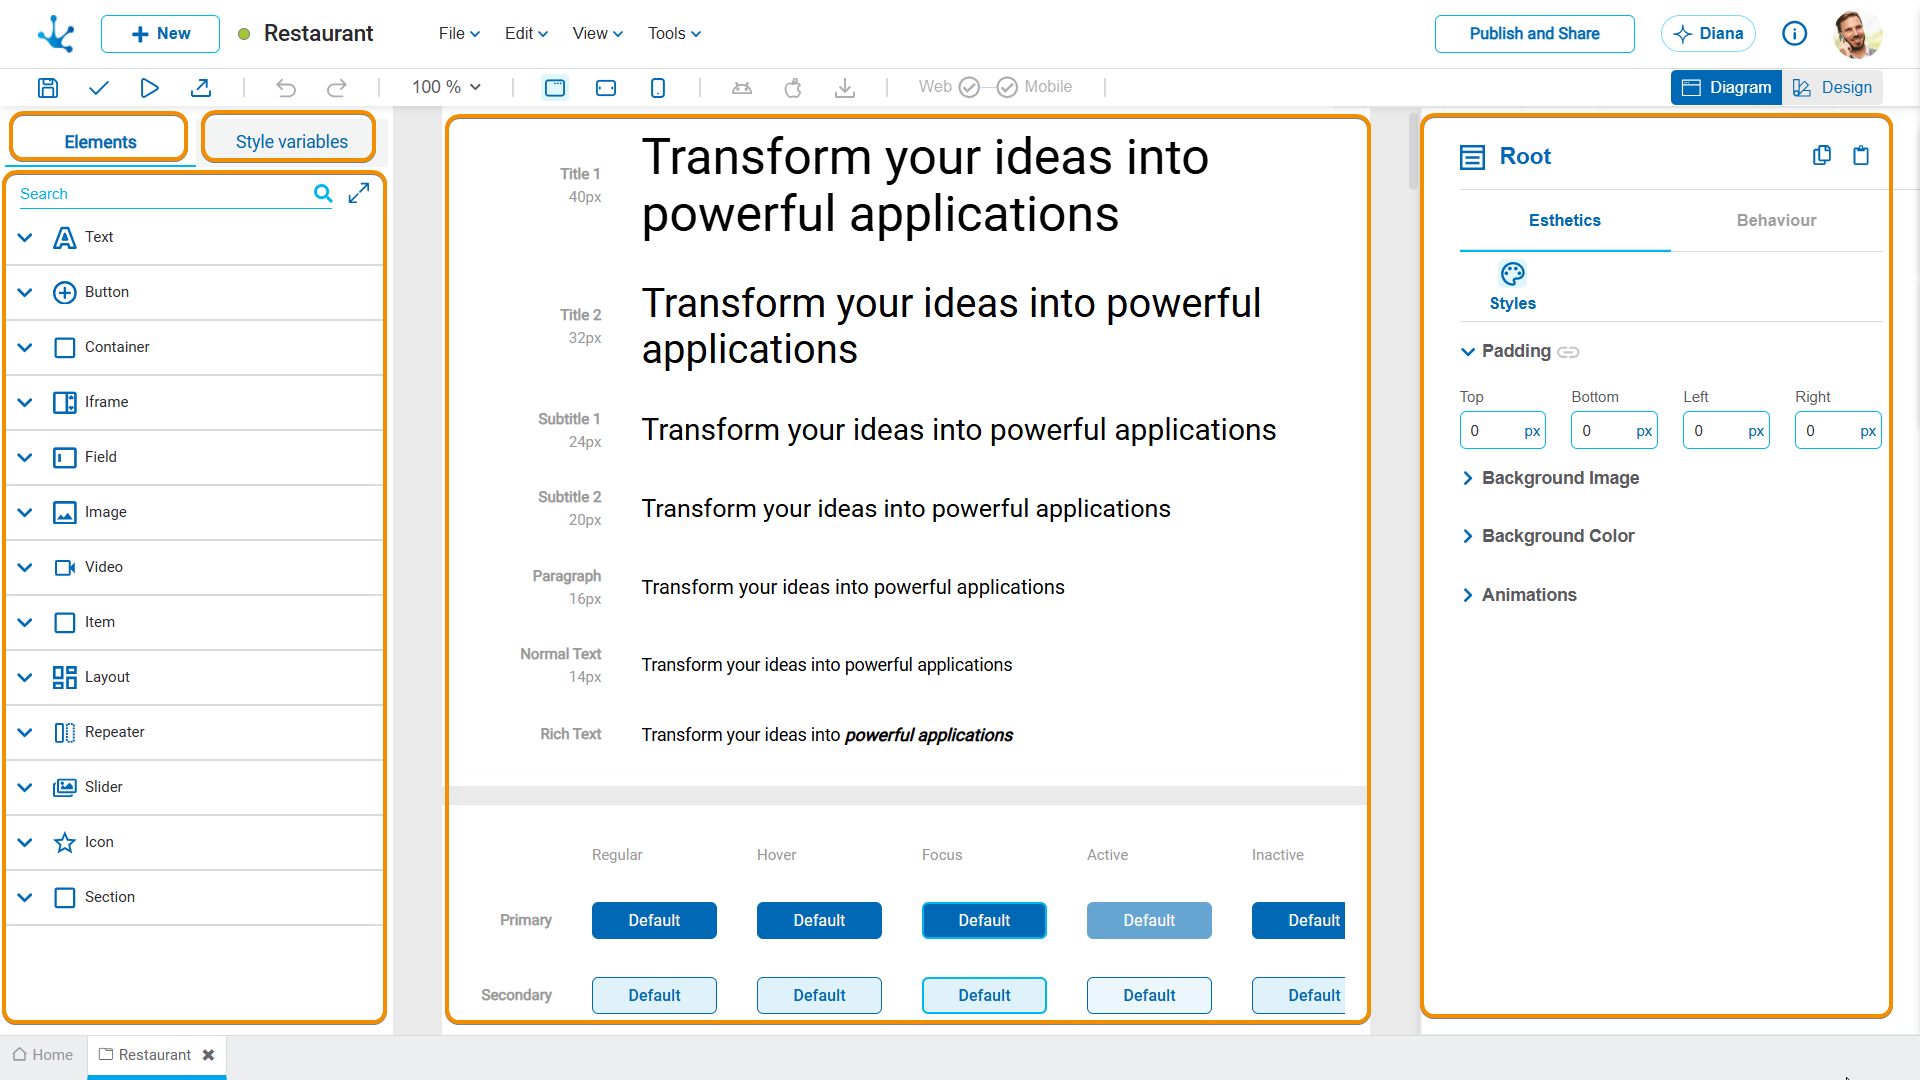Open the 100 % zoom dropdown
The image size is (1920, 1080).
tap(447, 87)
